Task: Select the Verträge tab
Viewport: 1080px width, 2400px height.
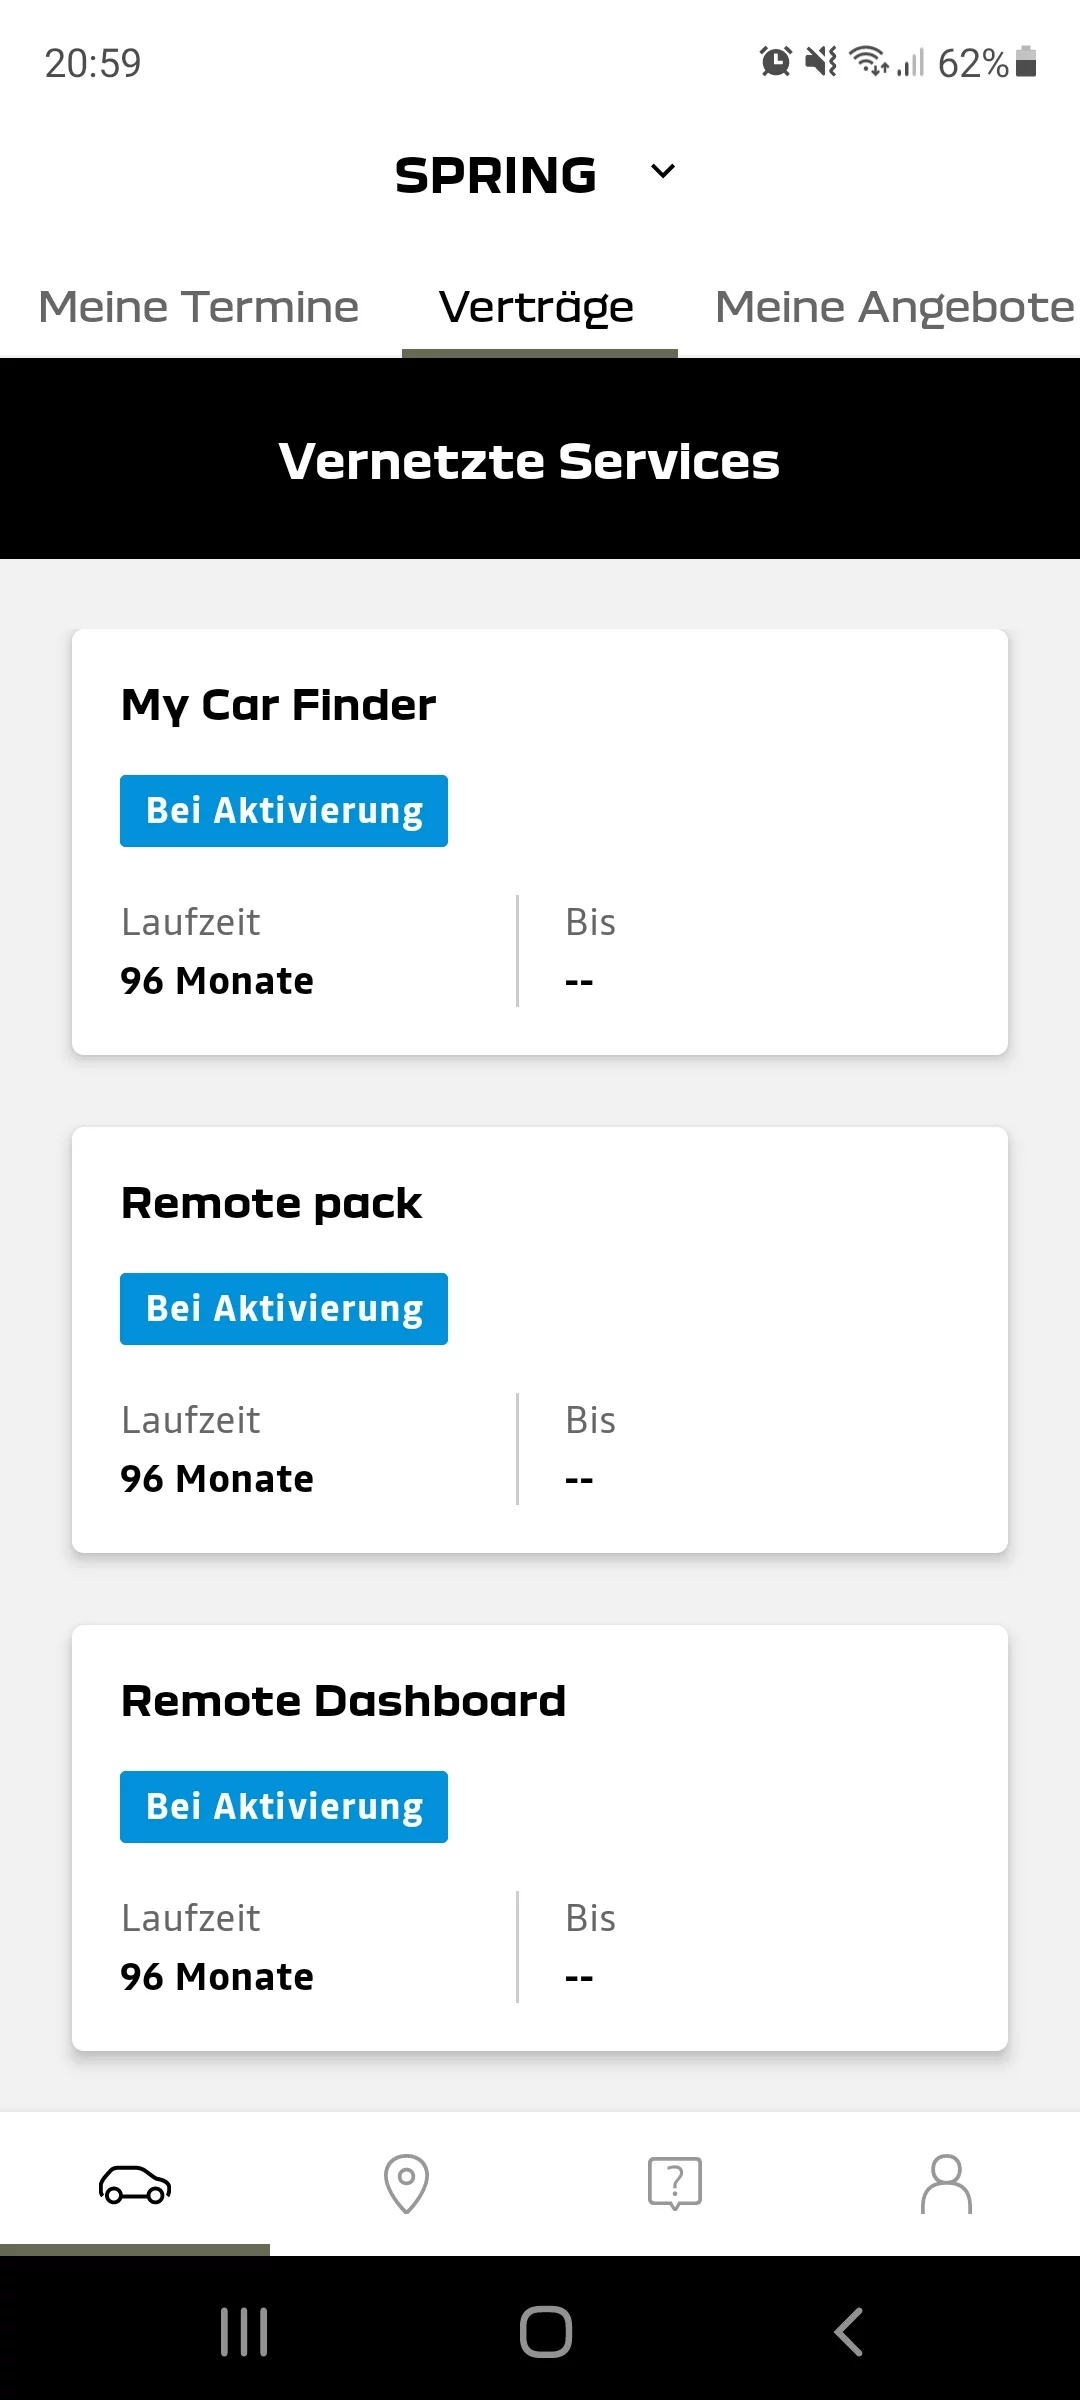Action: click(x=536, y=307)
